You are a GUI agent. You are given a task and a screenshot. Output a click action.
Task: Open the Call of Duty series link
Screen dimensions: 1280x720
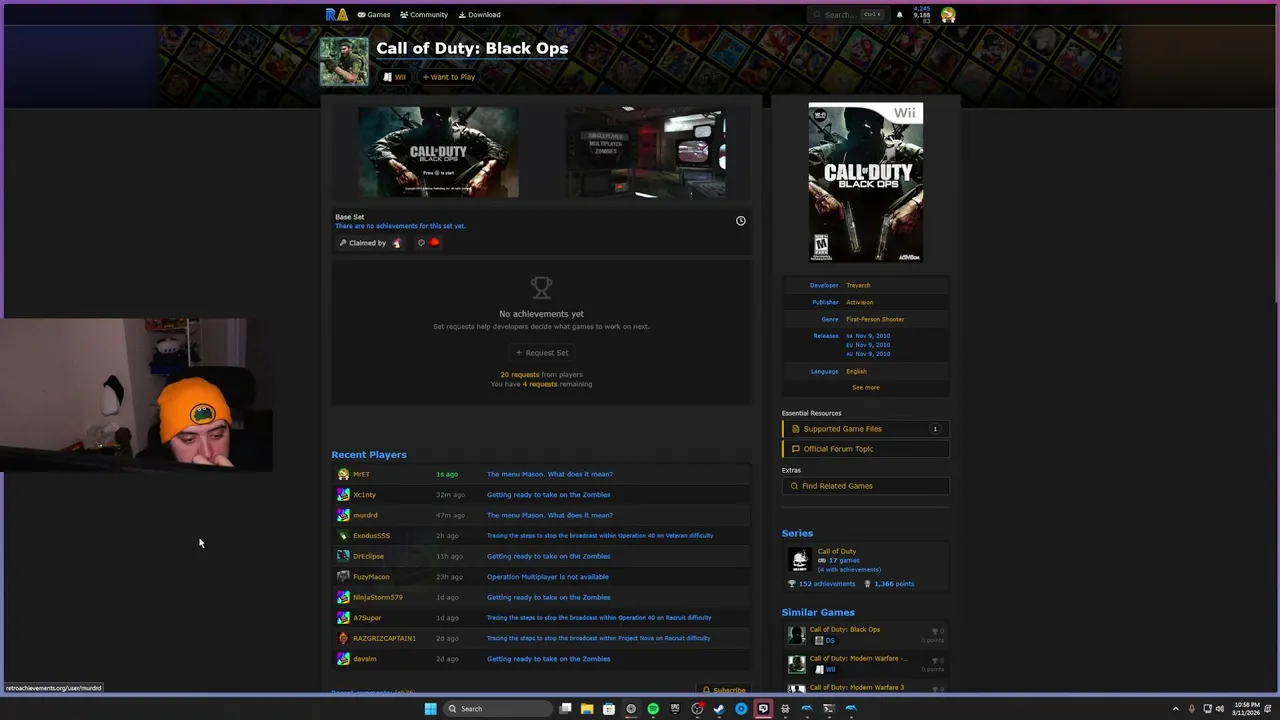[x=837, y=551]
